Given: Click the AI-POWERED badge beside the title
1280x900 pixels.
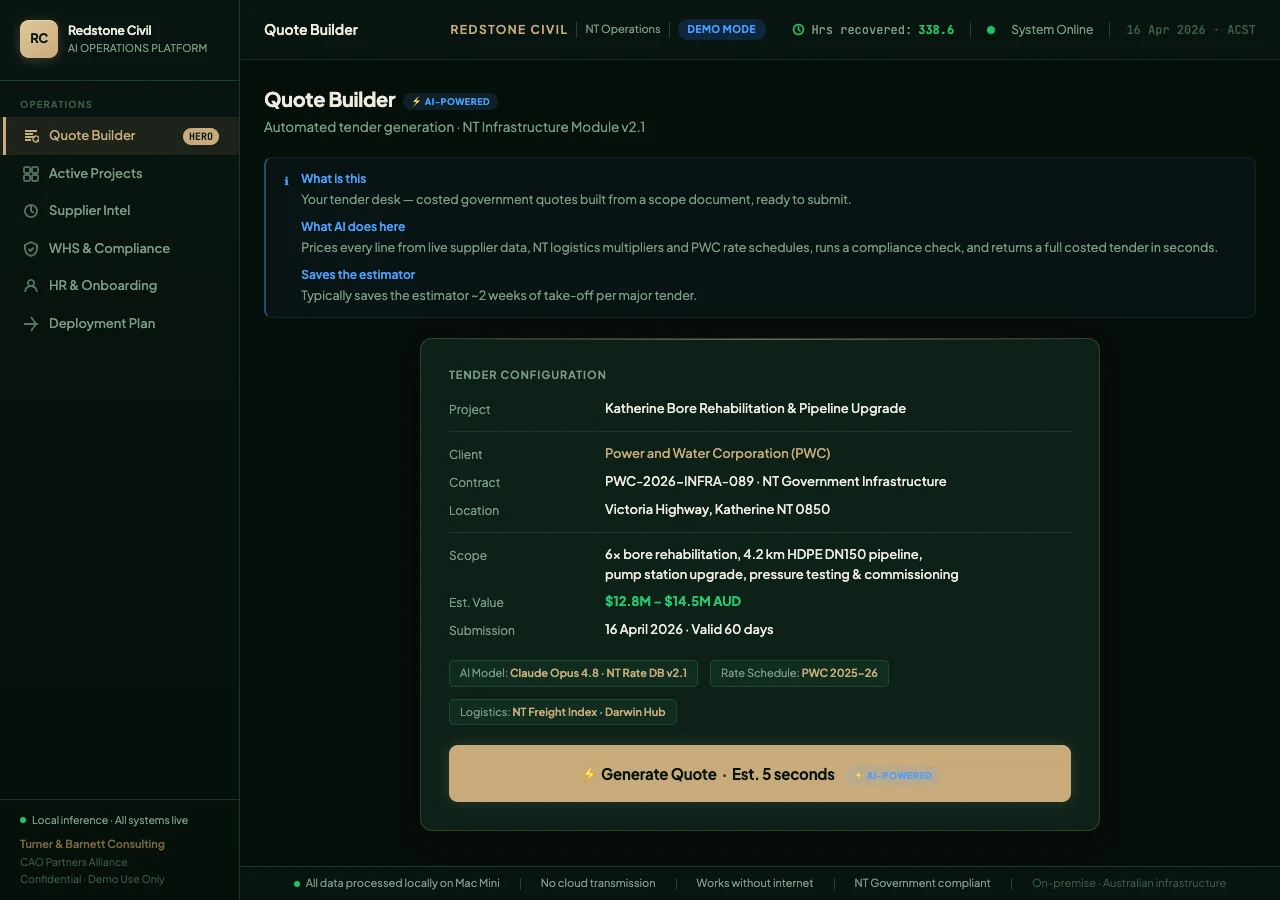Looking at the screenshot, I should click(451, 102).
